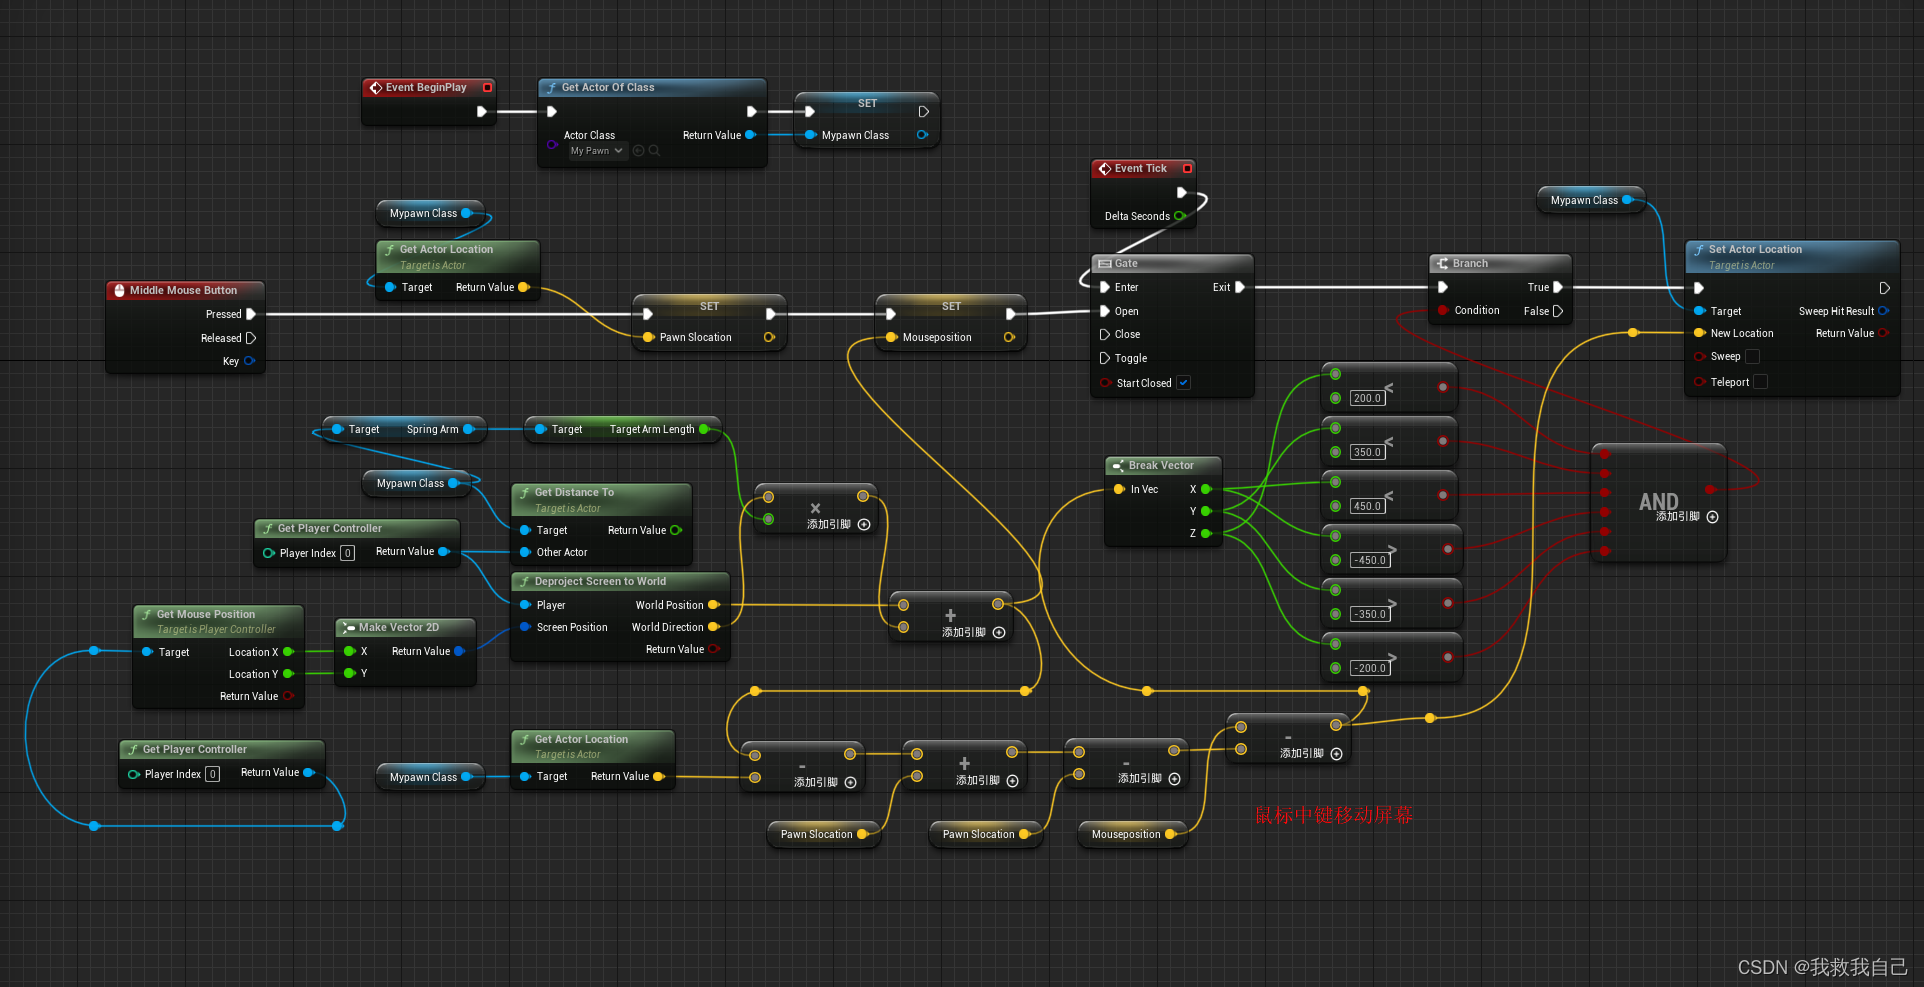Open the My Pawn actor class dropdown
Image resolution: width=1924 pixels, height=987 pixels.
pos(597,151)
